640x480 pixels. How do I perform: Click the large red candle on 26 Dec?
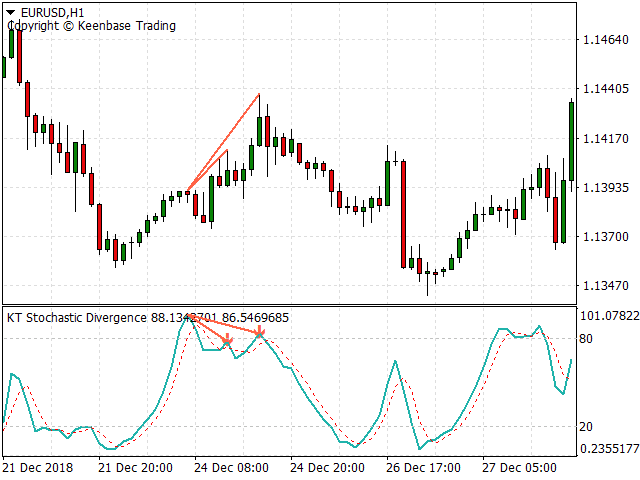click(403, 214)
